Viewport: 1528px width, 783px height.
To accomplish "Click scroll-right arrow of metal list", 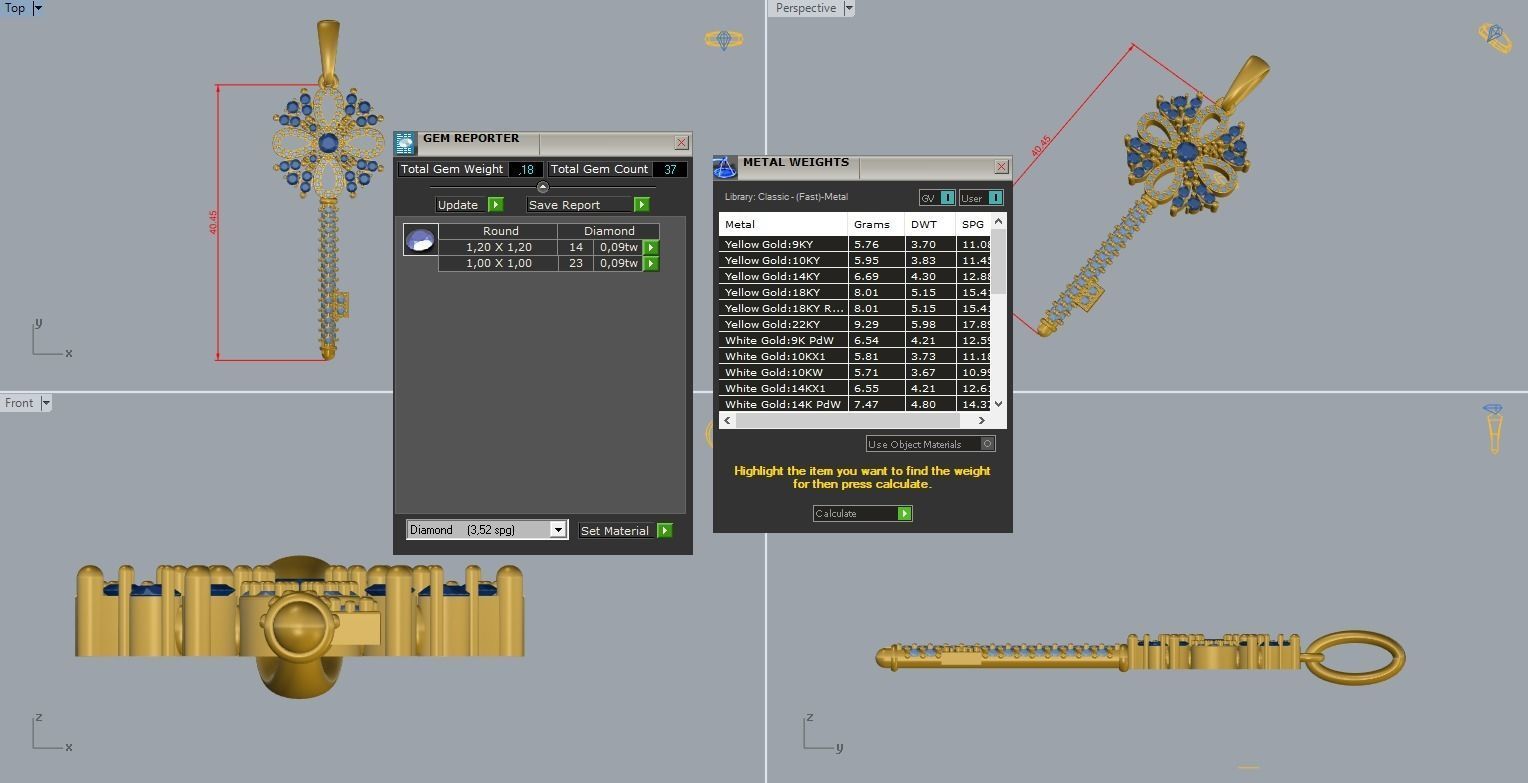I will click(982, 420).
